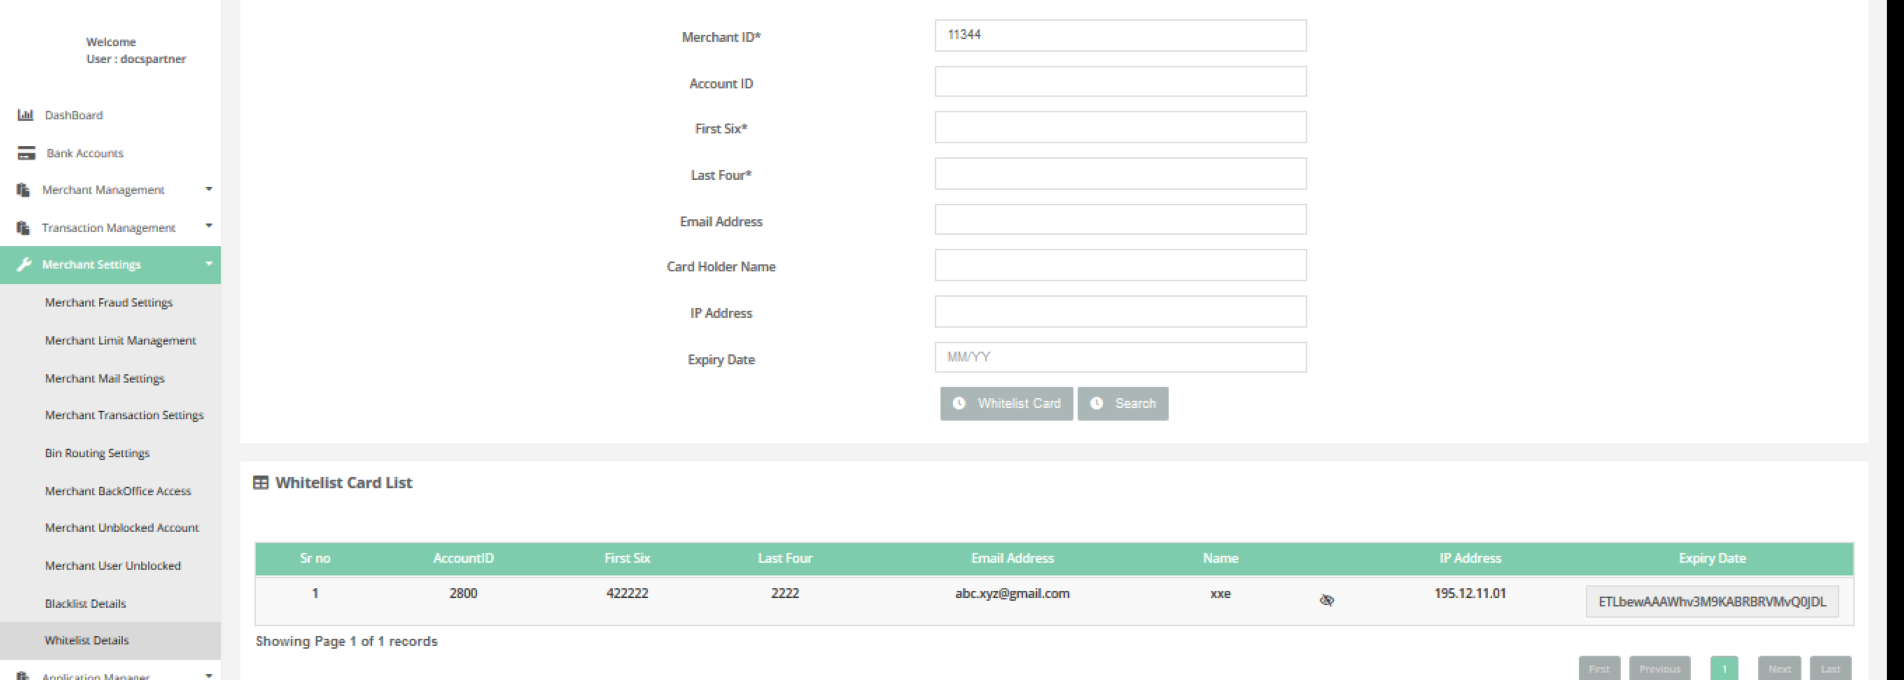Click the Bank Accounts card icon
Viewport: 1904px width, 680px height.
coord(27,153)
